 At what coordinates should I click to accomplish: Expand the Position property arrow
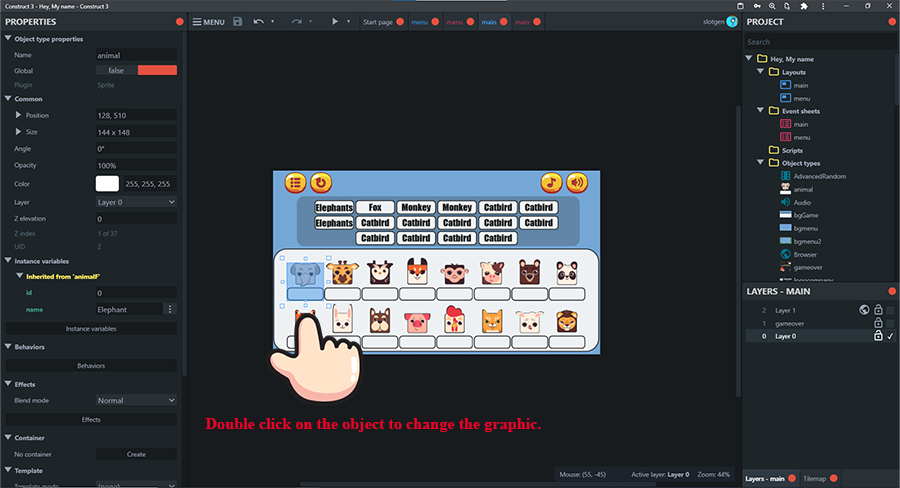point(18,115)
